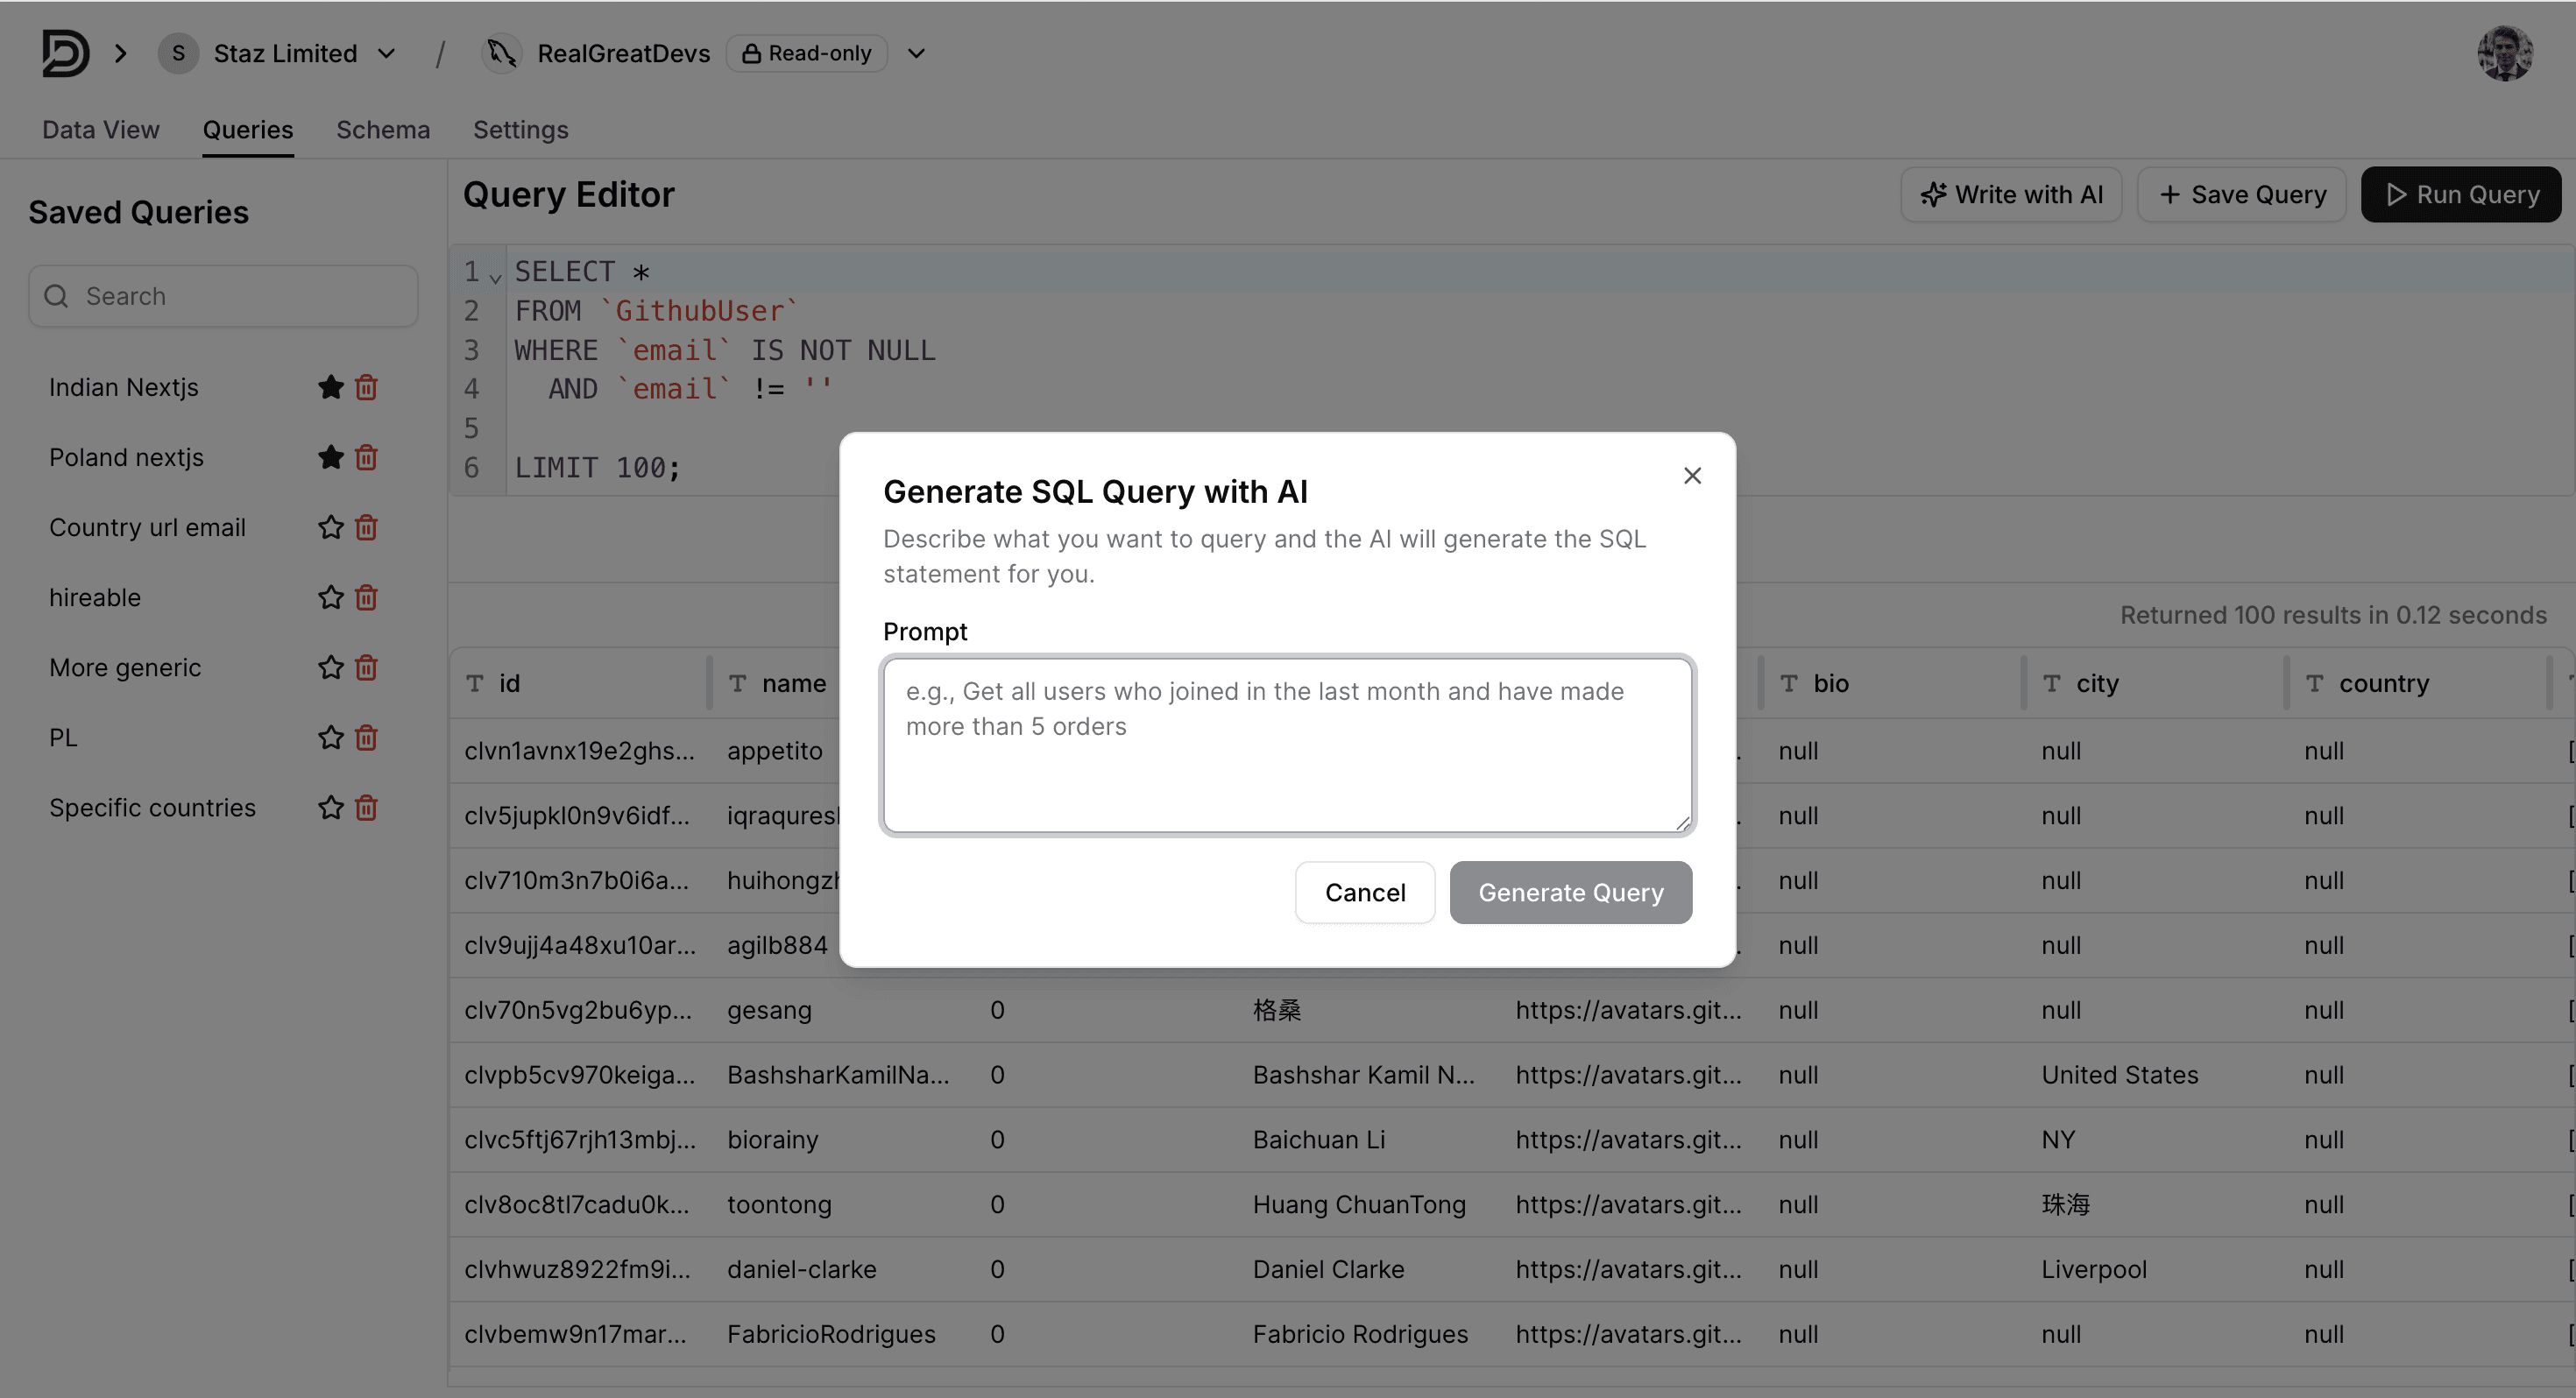
Task: Click the logo icon at top left
Action: click(65, 53)
